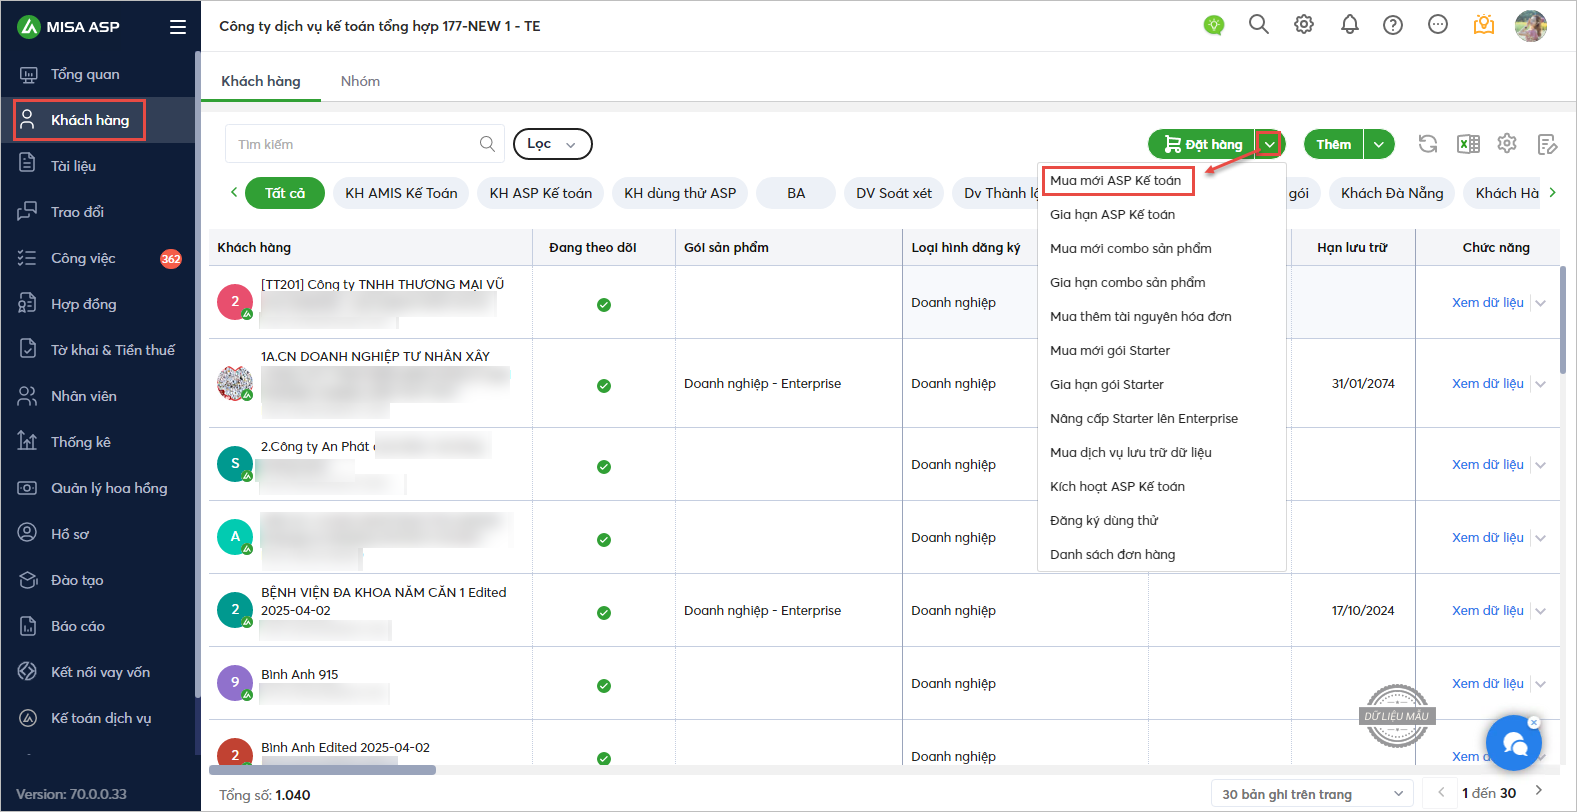This screenshot has height=812, width=1577.
Task: Refresh the customer list
Action: 1428,144
